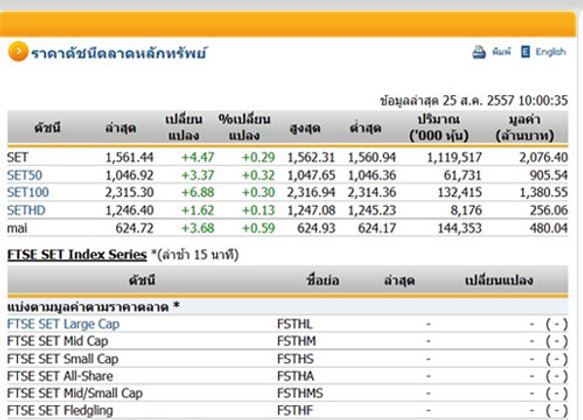583x420 pixels.
Task: Click SETHD value 256.06
Action: click(x=549, y=210)
